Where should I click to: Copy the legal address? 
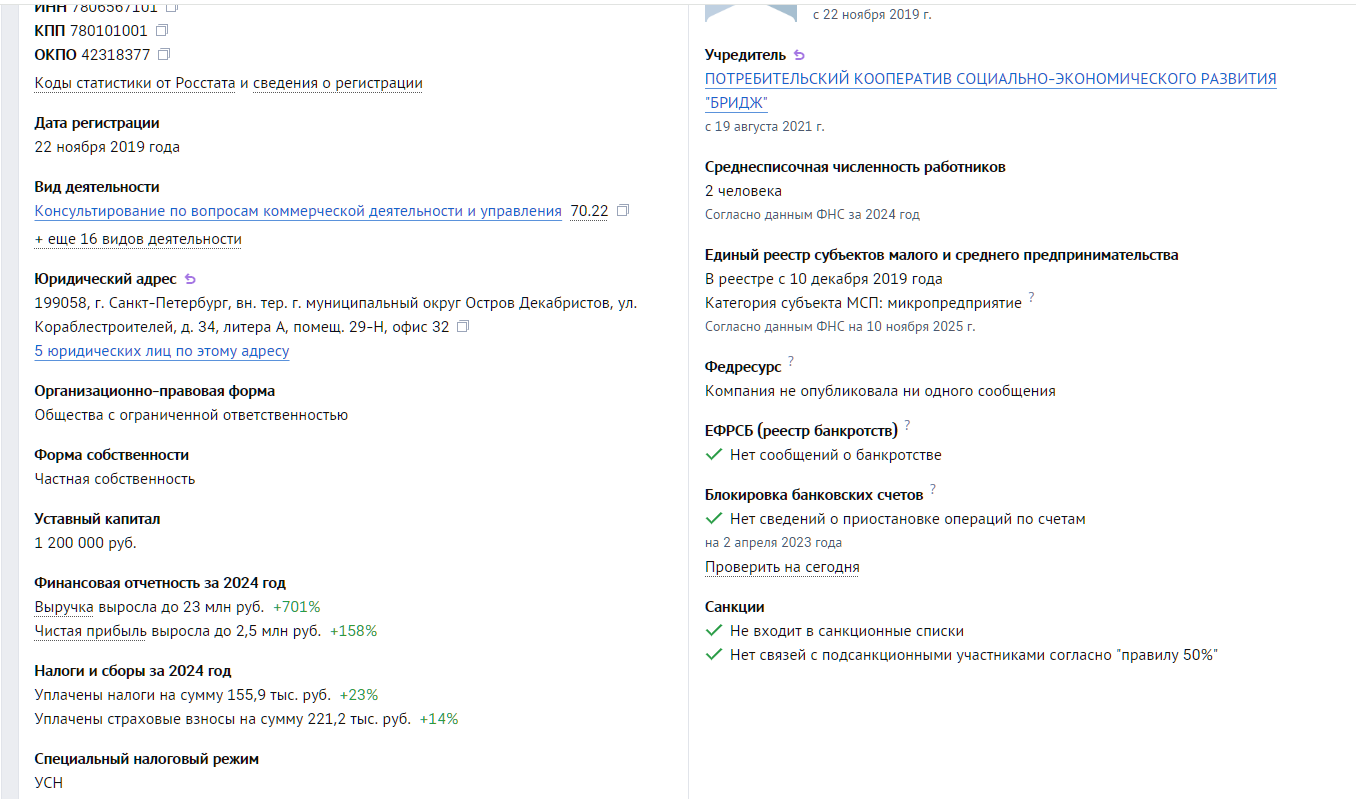463,327
